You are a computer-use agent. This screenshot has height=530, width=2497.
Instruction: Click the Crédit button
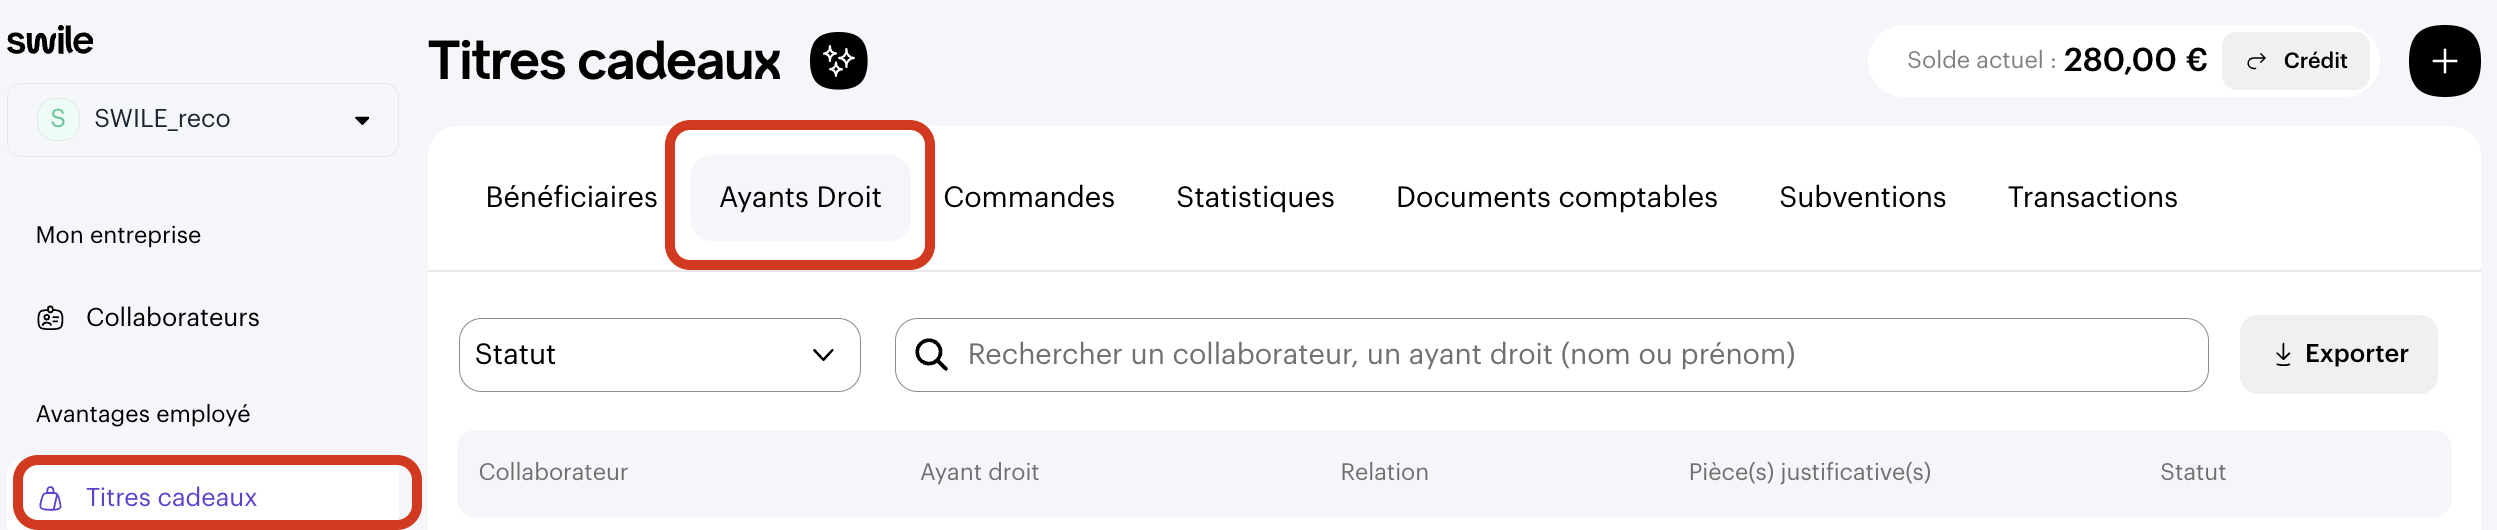tap(2296, 61)
